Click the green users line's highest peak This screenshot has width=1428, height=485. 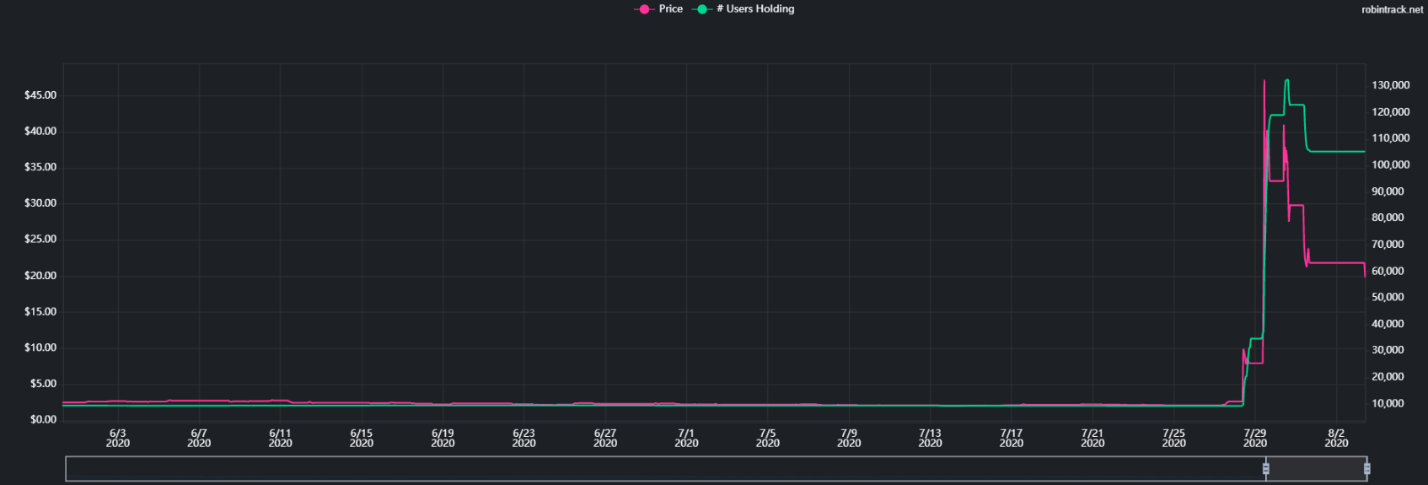pos(1286,80)
